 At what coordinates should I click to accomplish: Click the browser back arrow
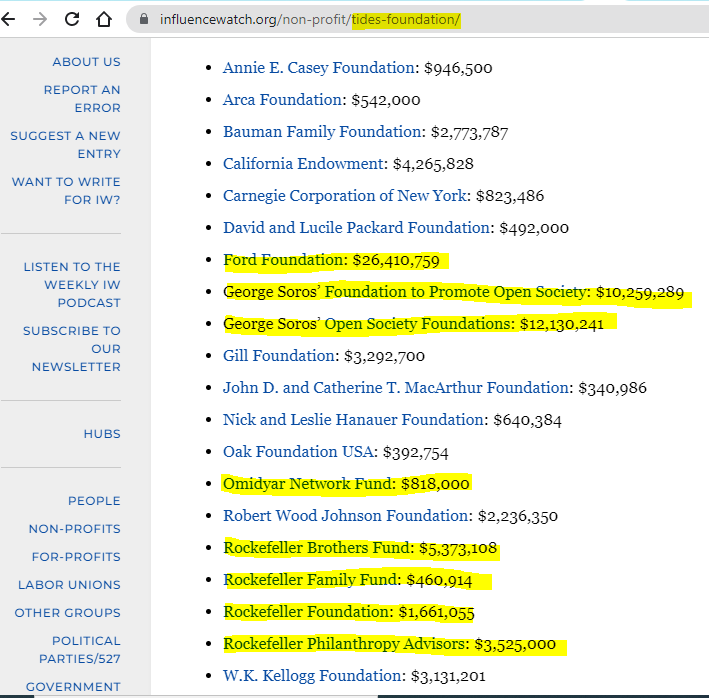pyautogui.click(x=8, y=19)
